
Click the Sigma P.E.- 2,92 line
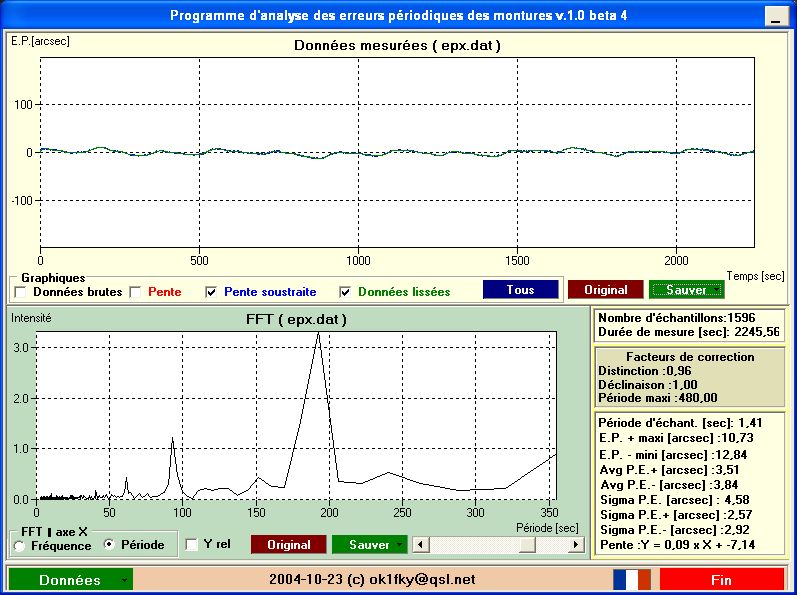click(675, 530)
